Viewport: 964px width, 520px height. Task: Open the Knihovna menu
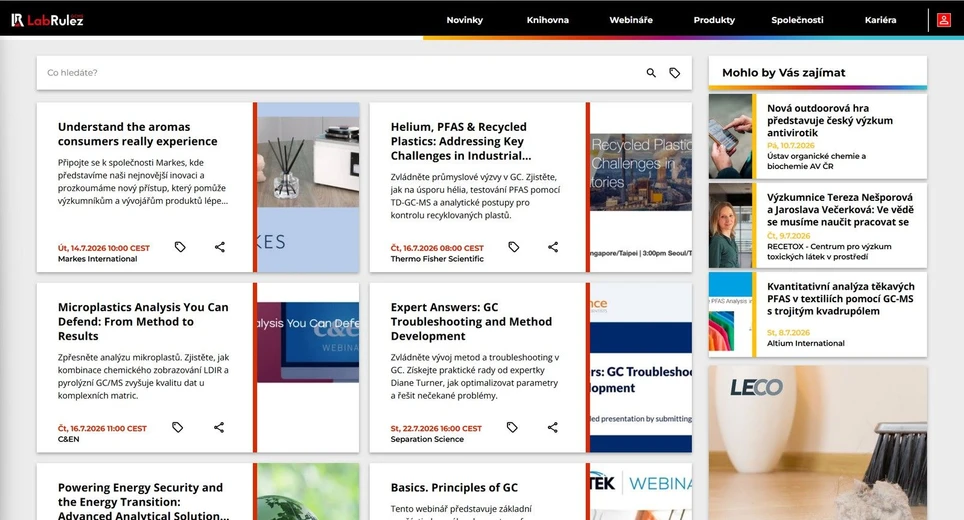click(547, 20)
